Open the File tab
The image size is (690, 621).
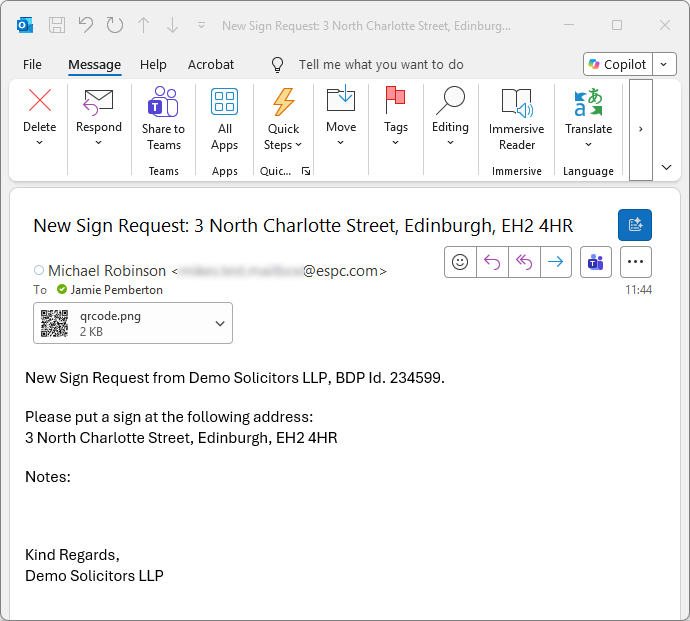point(32,65)
